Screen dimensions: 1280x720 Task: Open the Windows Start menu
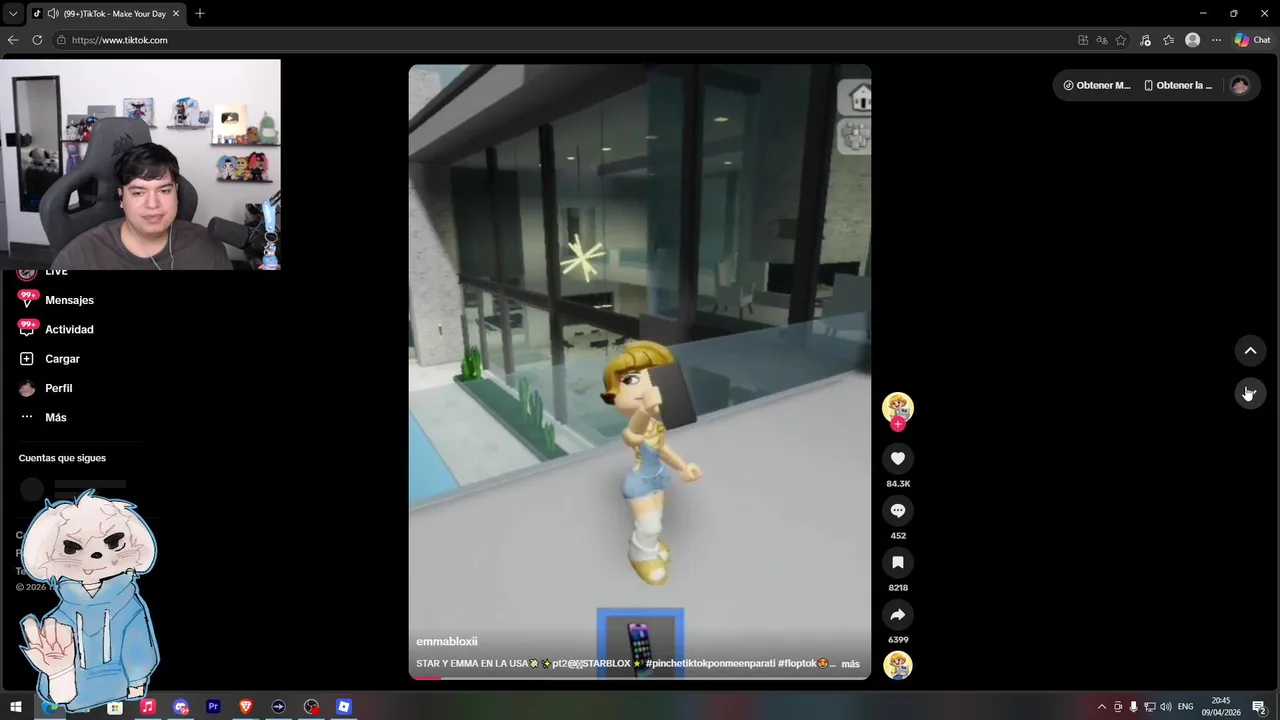click(16, 707)
